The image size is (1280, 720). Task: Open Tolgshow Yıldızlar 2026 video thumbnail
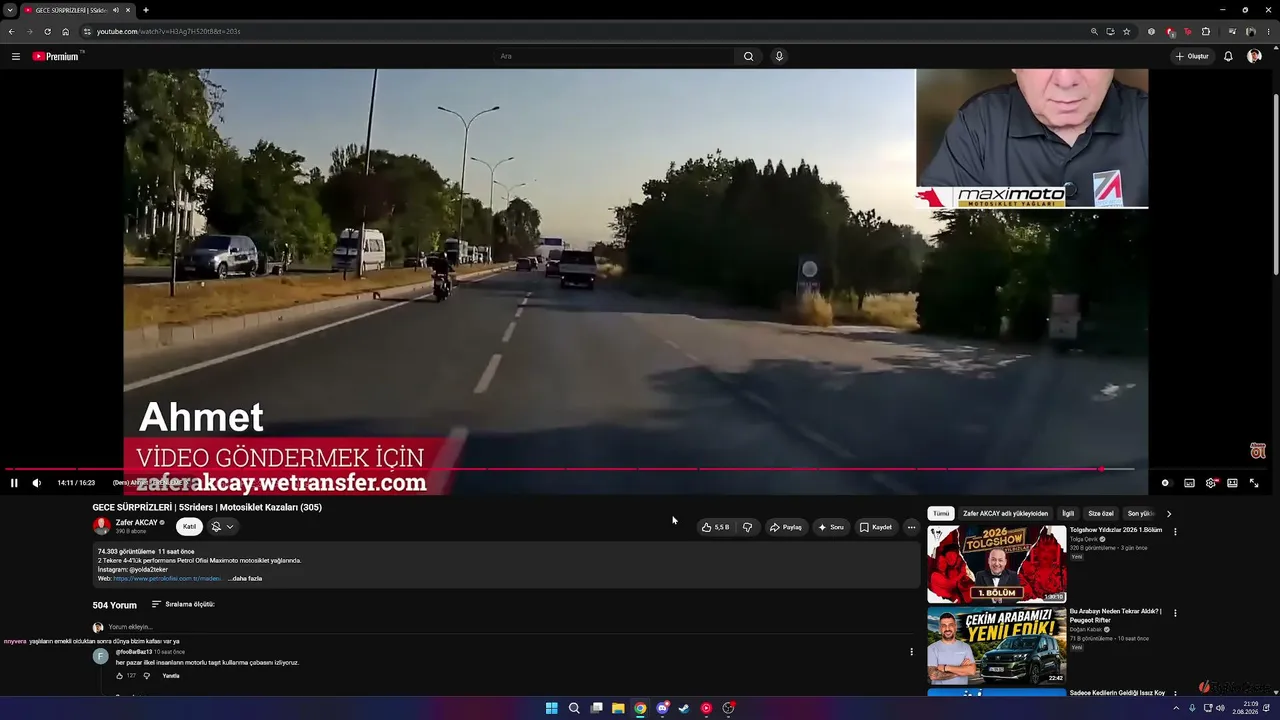click(996, 564)
